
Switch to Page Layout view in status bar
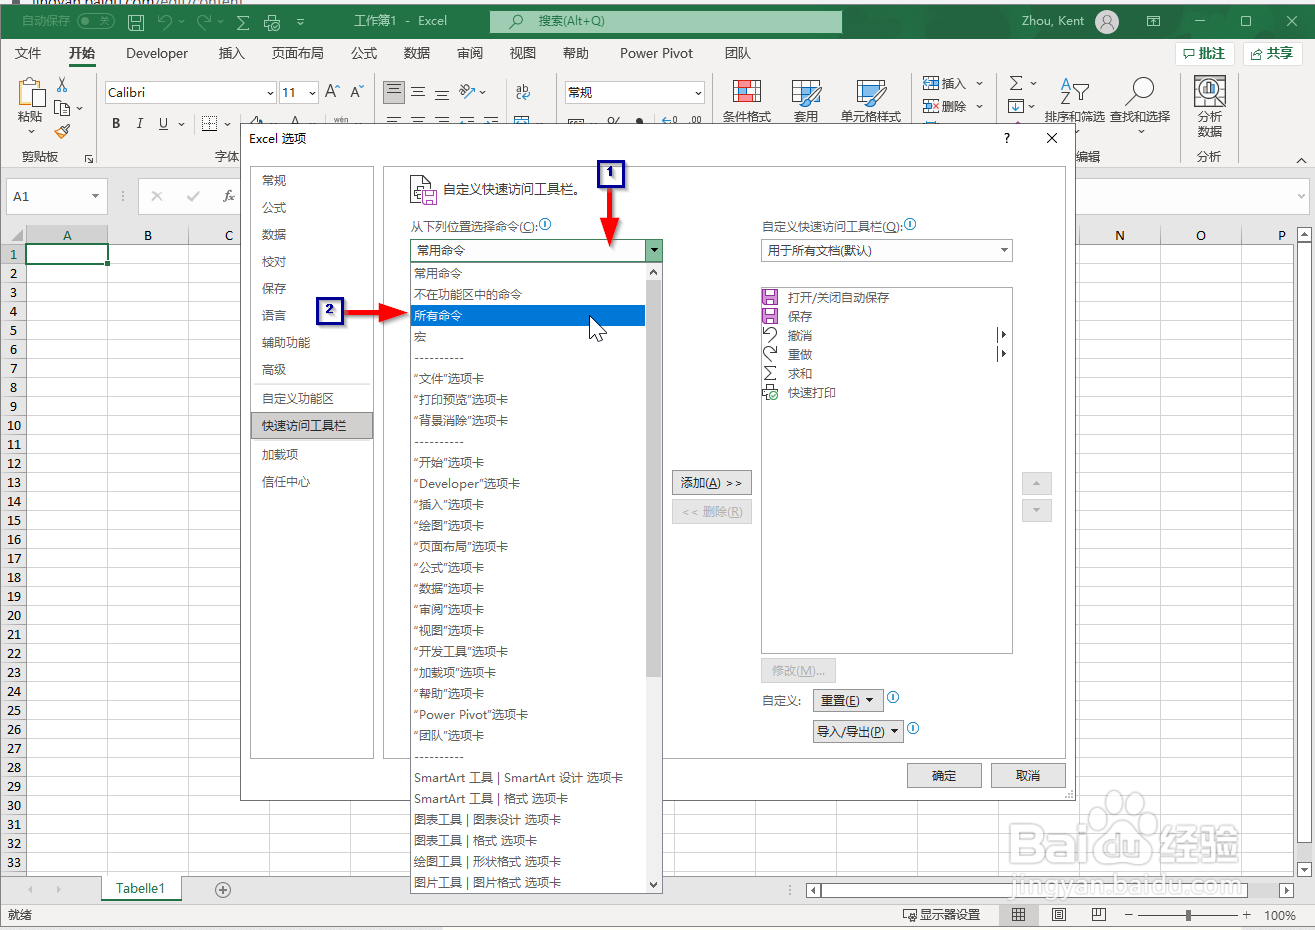pyautogui.click(x=1059, y=915)
